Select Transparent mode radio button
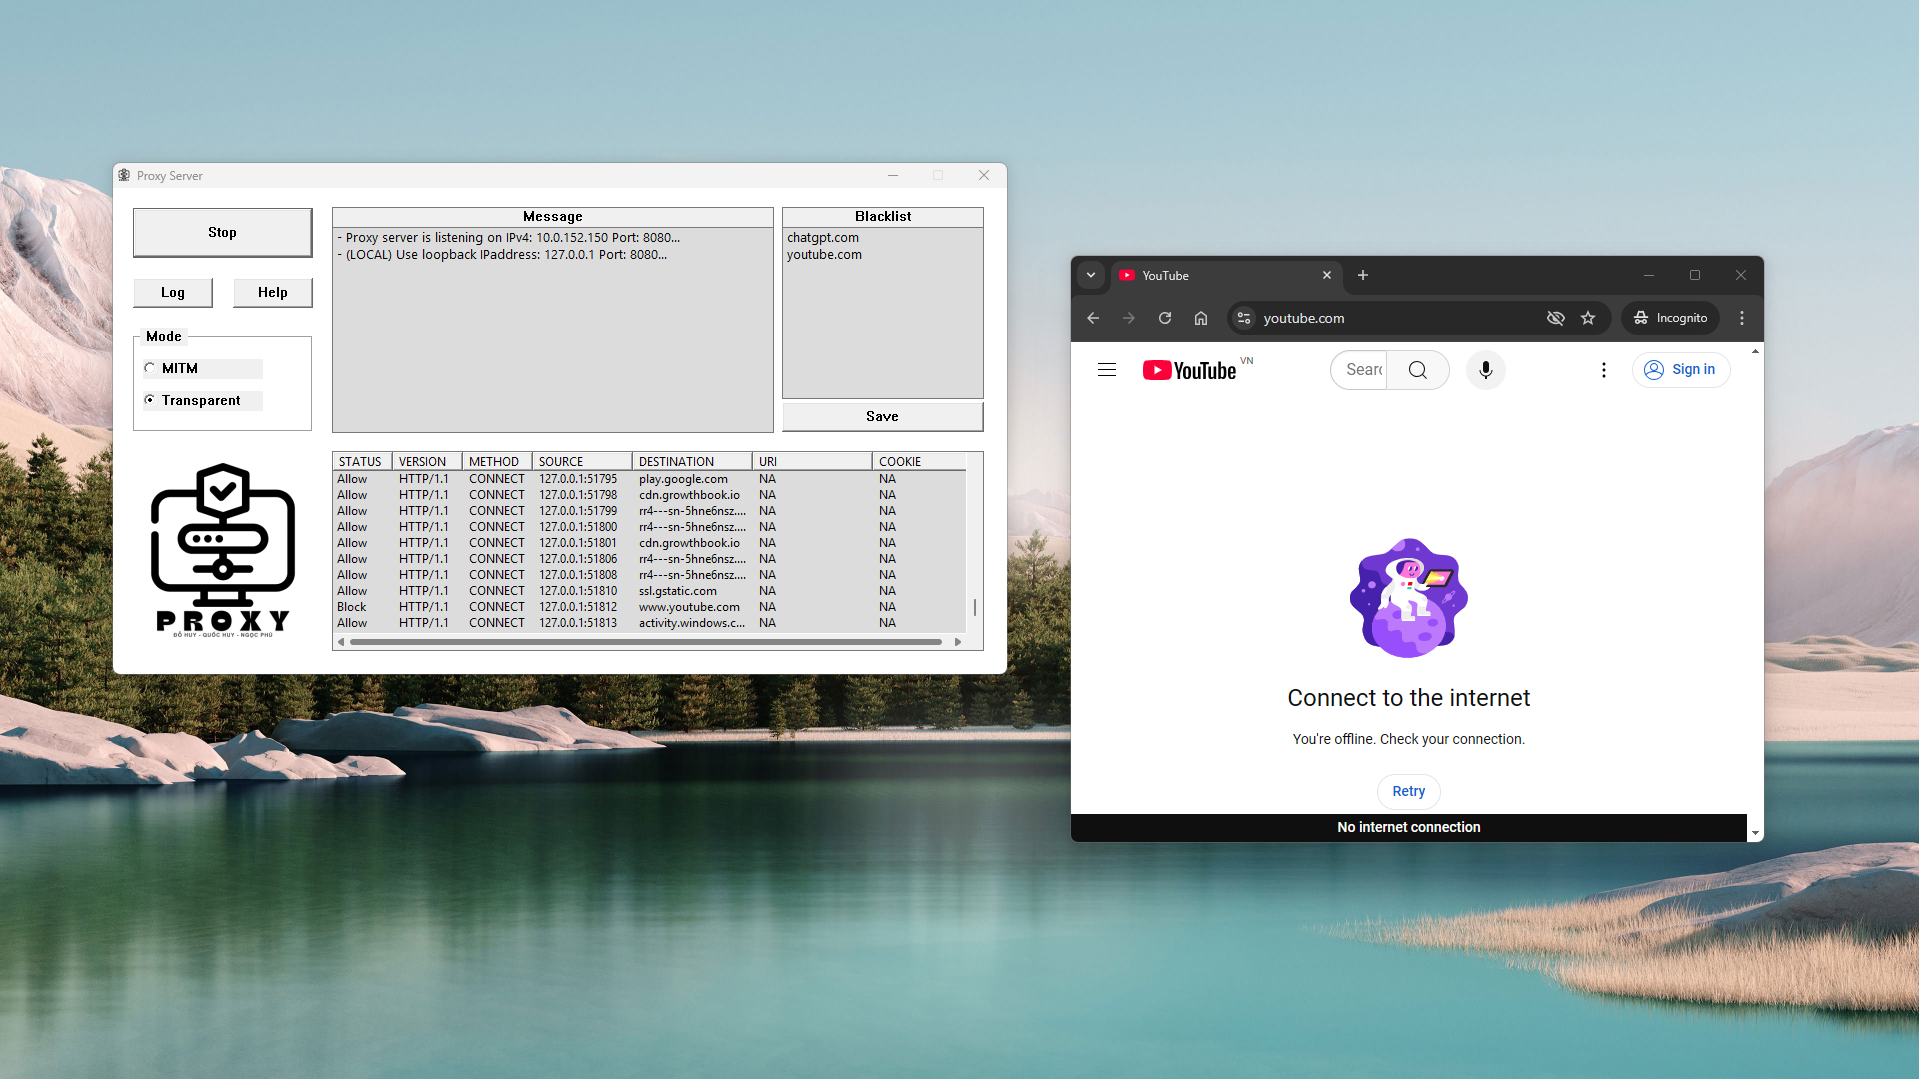The width and height of the screenshot is (1919, 1079). pyautogui.click(x=150, y=400)
